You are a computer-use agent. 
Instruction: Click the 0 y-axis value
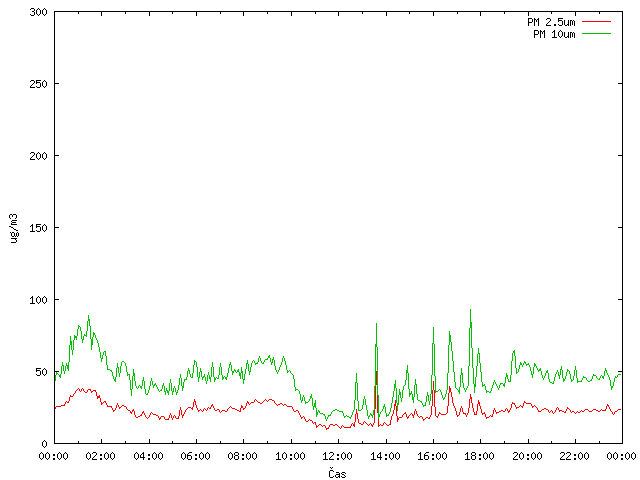coord(44,444)
